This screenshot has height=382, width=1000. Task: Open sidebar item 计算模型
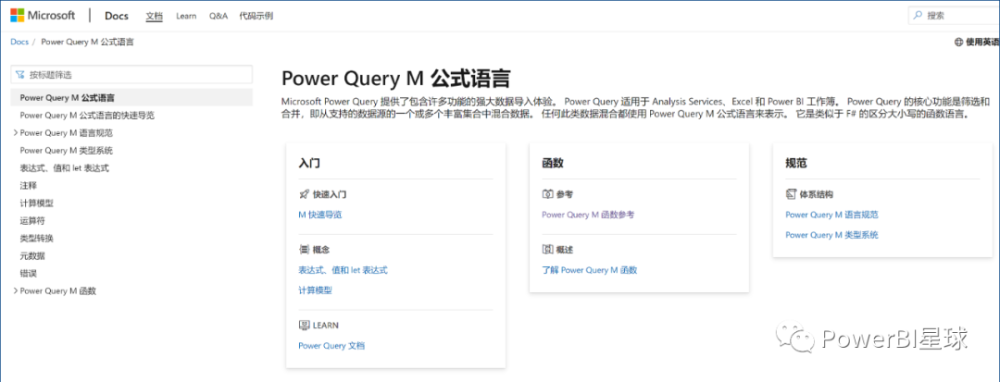[36, 203]
